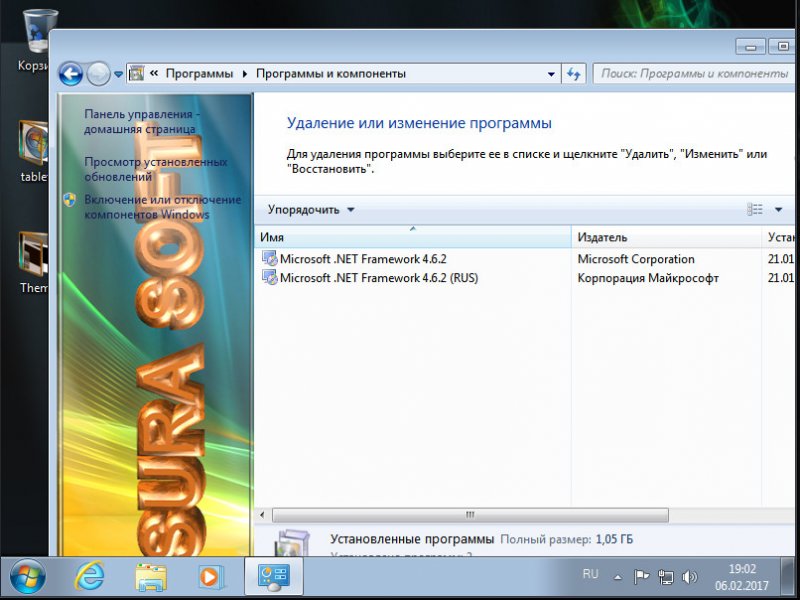Refresh the Programs and Features view

tap(573, 74)
